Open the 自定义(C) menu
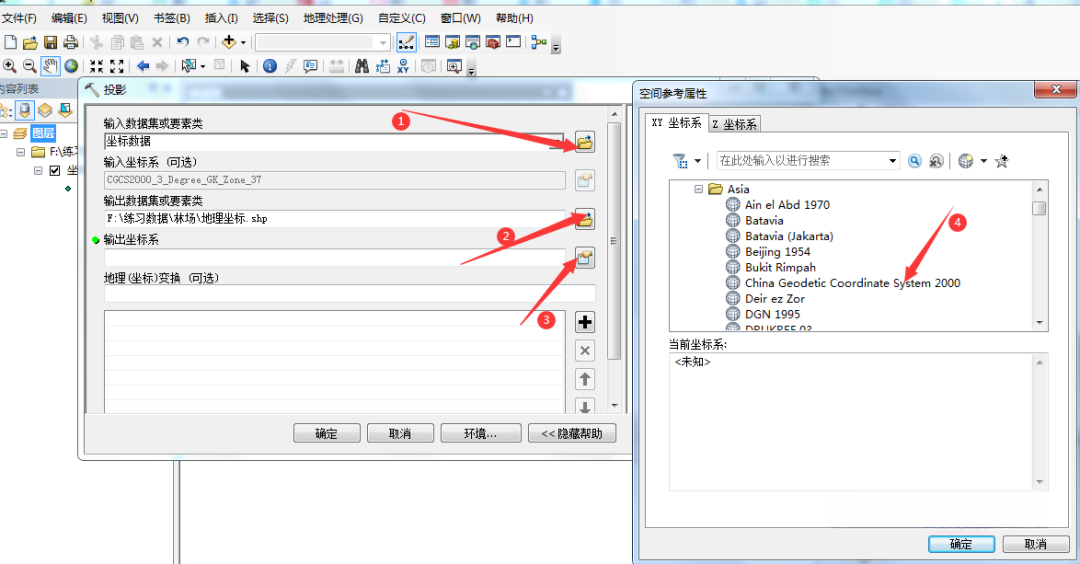The image size is (1080, 564). tap(402, 18)
